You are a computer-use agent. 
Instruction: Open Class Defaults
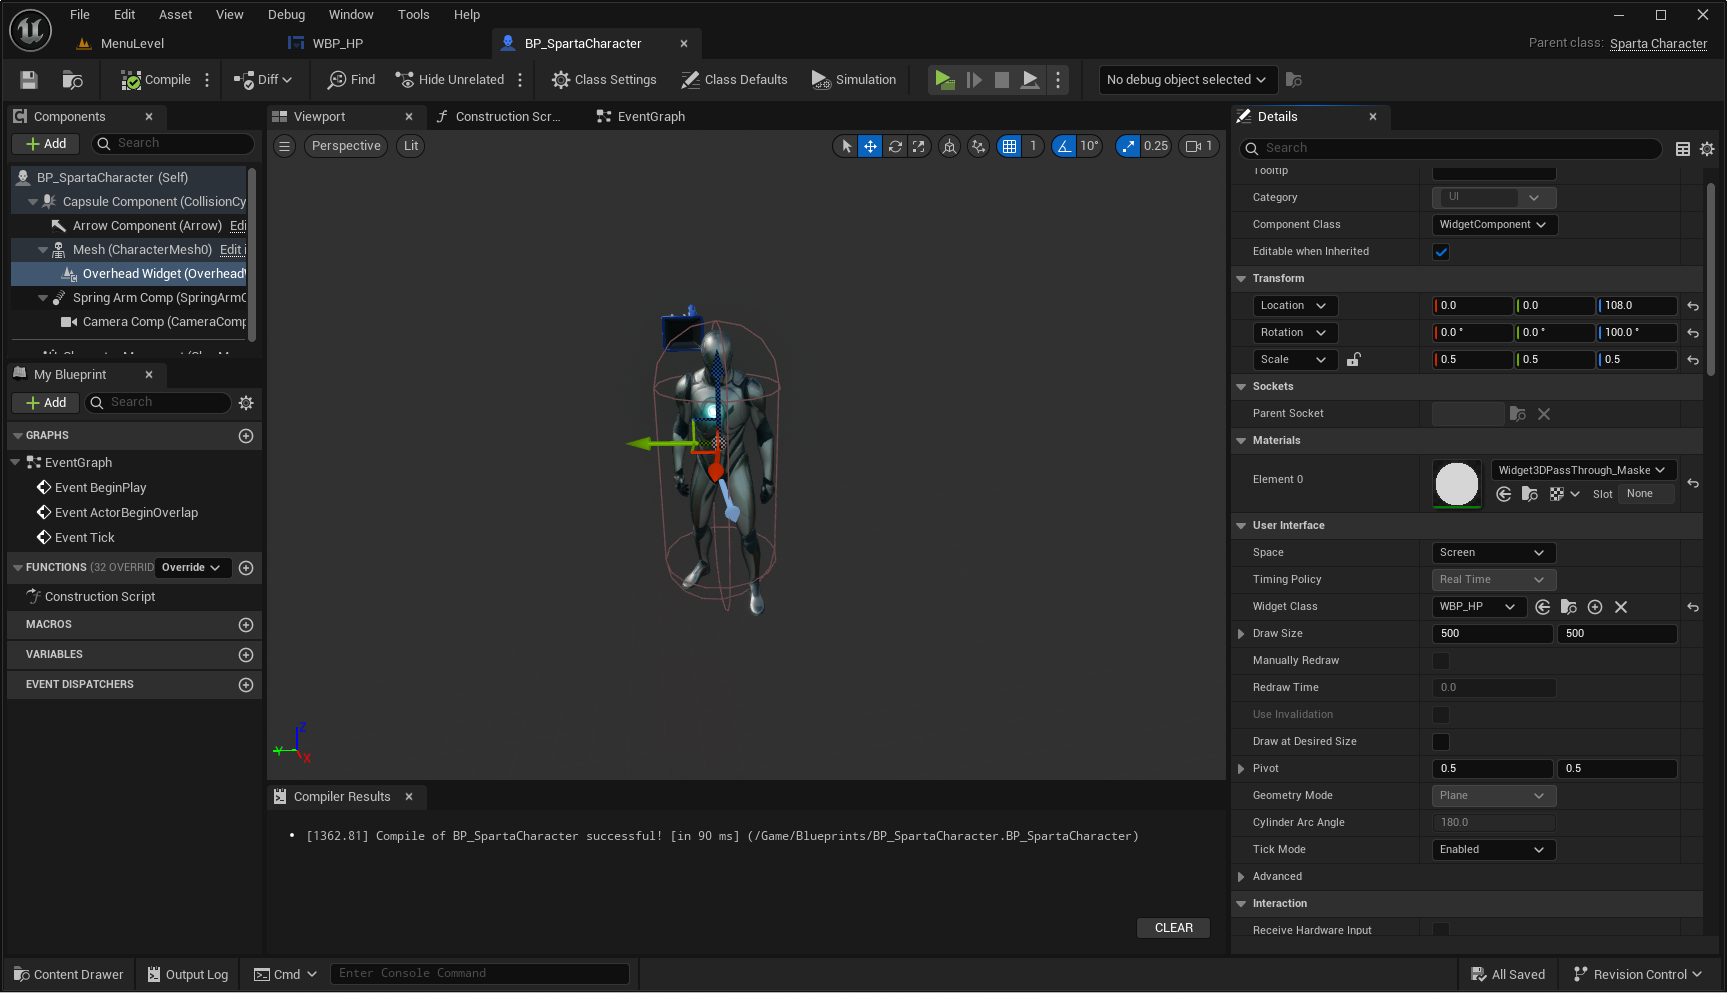pos(734,80)
